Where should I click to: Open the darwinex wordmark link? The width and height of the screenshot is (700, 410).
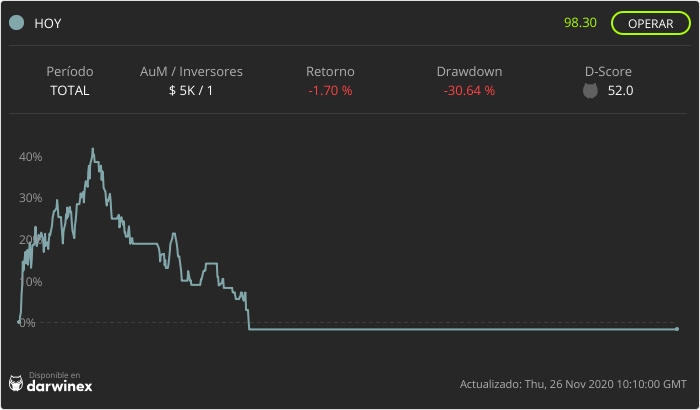[x=59, y=386]
